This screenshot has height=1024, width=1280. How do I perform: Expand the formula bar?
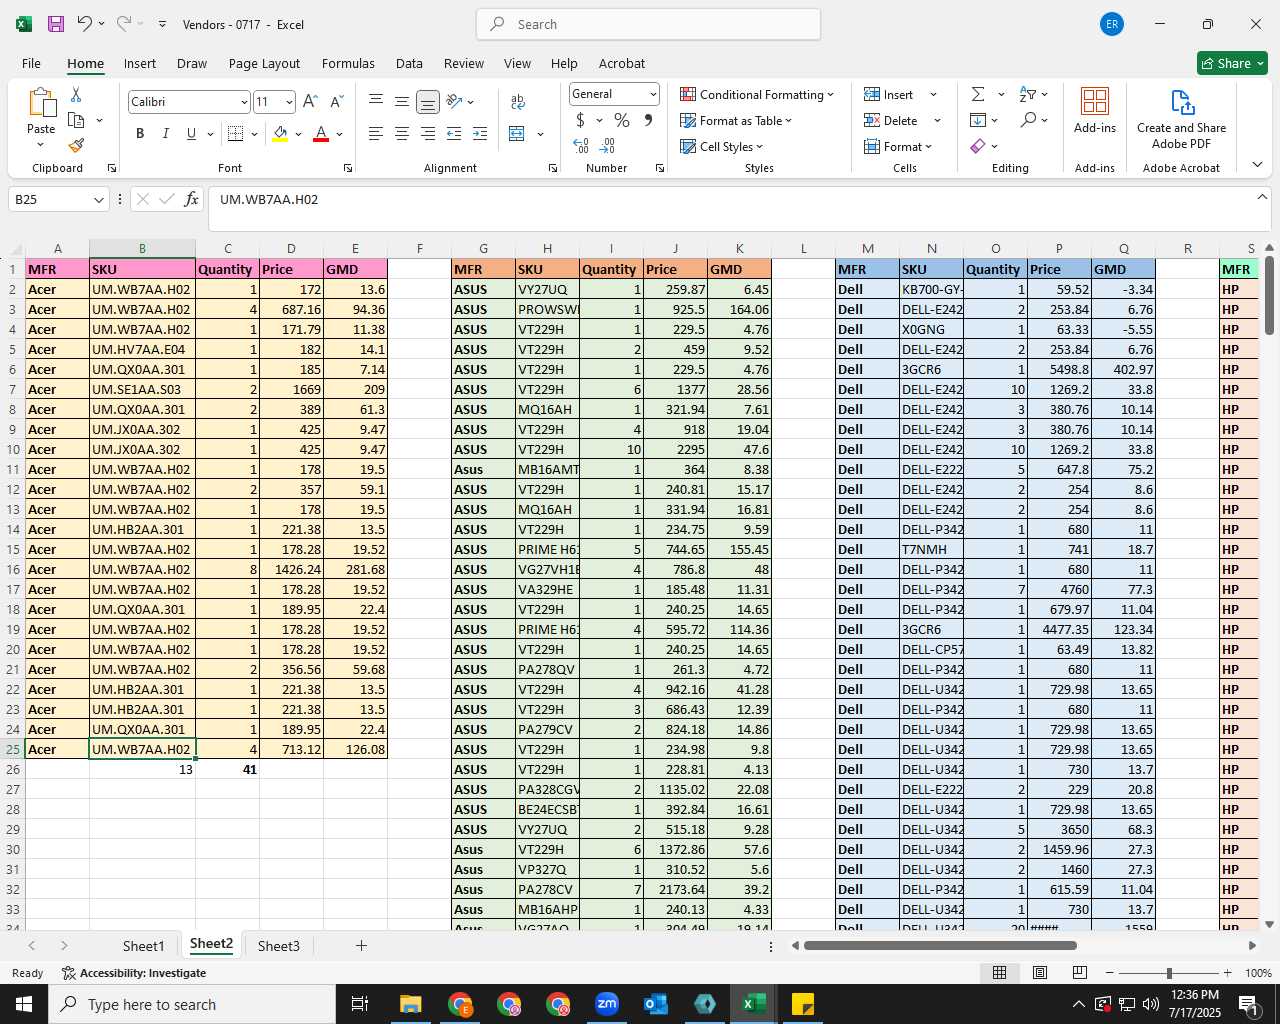1262,197
